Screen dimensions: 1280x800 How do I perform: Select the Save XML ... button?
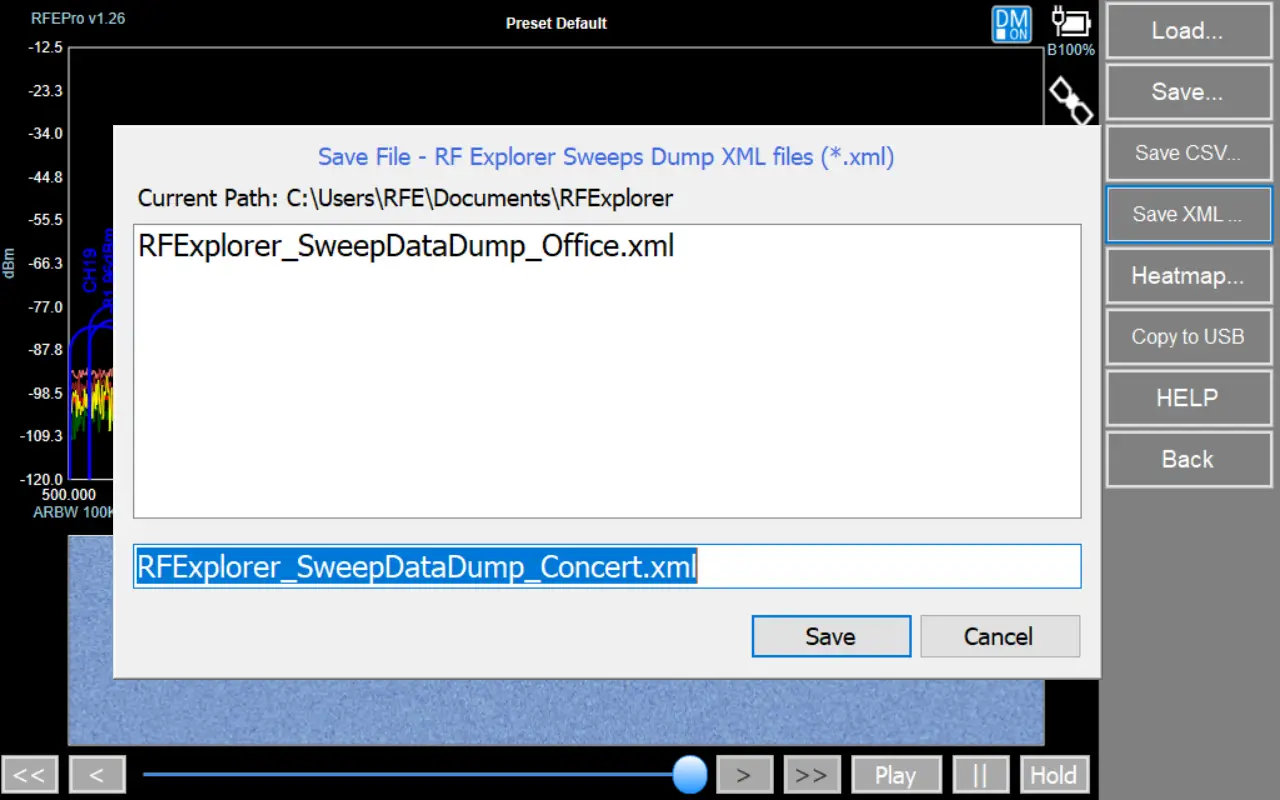(1187, 214)
